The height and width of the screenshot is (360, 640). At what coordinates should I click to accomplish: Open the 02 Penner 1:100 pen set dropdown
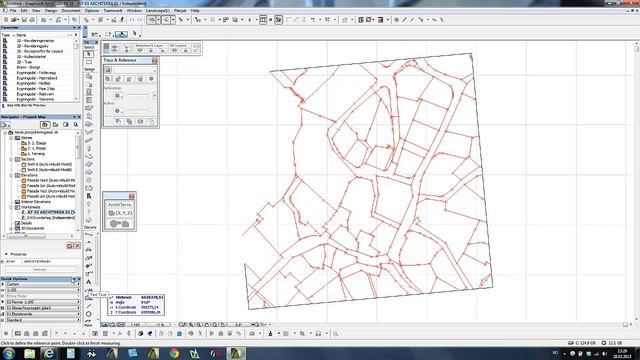coord(43,302)
